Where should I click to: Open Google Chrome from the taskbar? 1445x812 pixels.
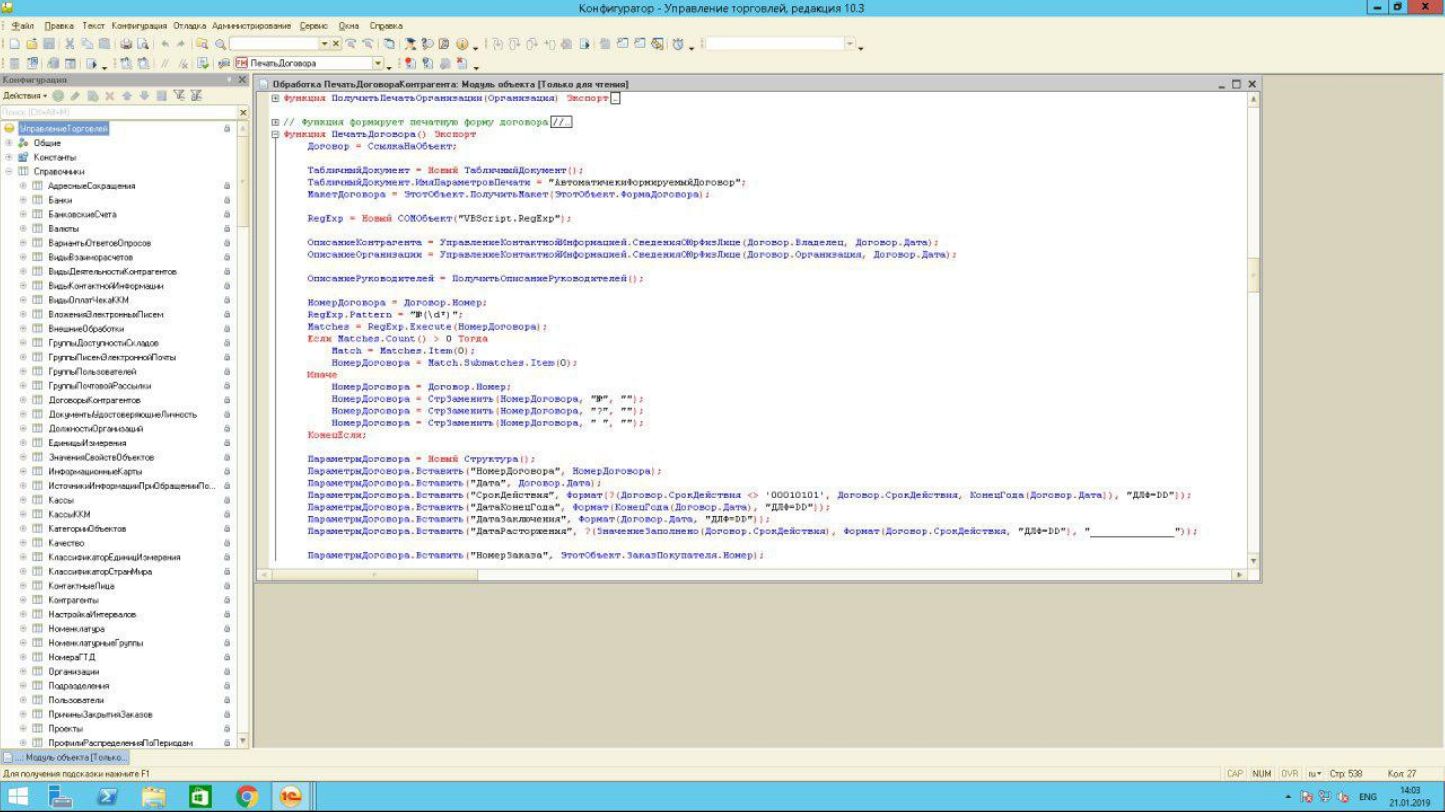(247, 796)
